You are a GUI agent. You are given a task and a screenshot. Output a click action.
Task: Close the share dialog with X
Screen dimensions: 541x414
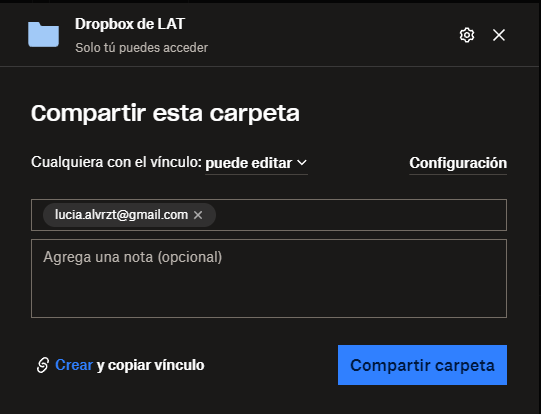tap(499, 35)
